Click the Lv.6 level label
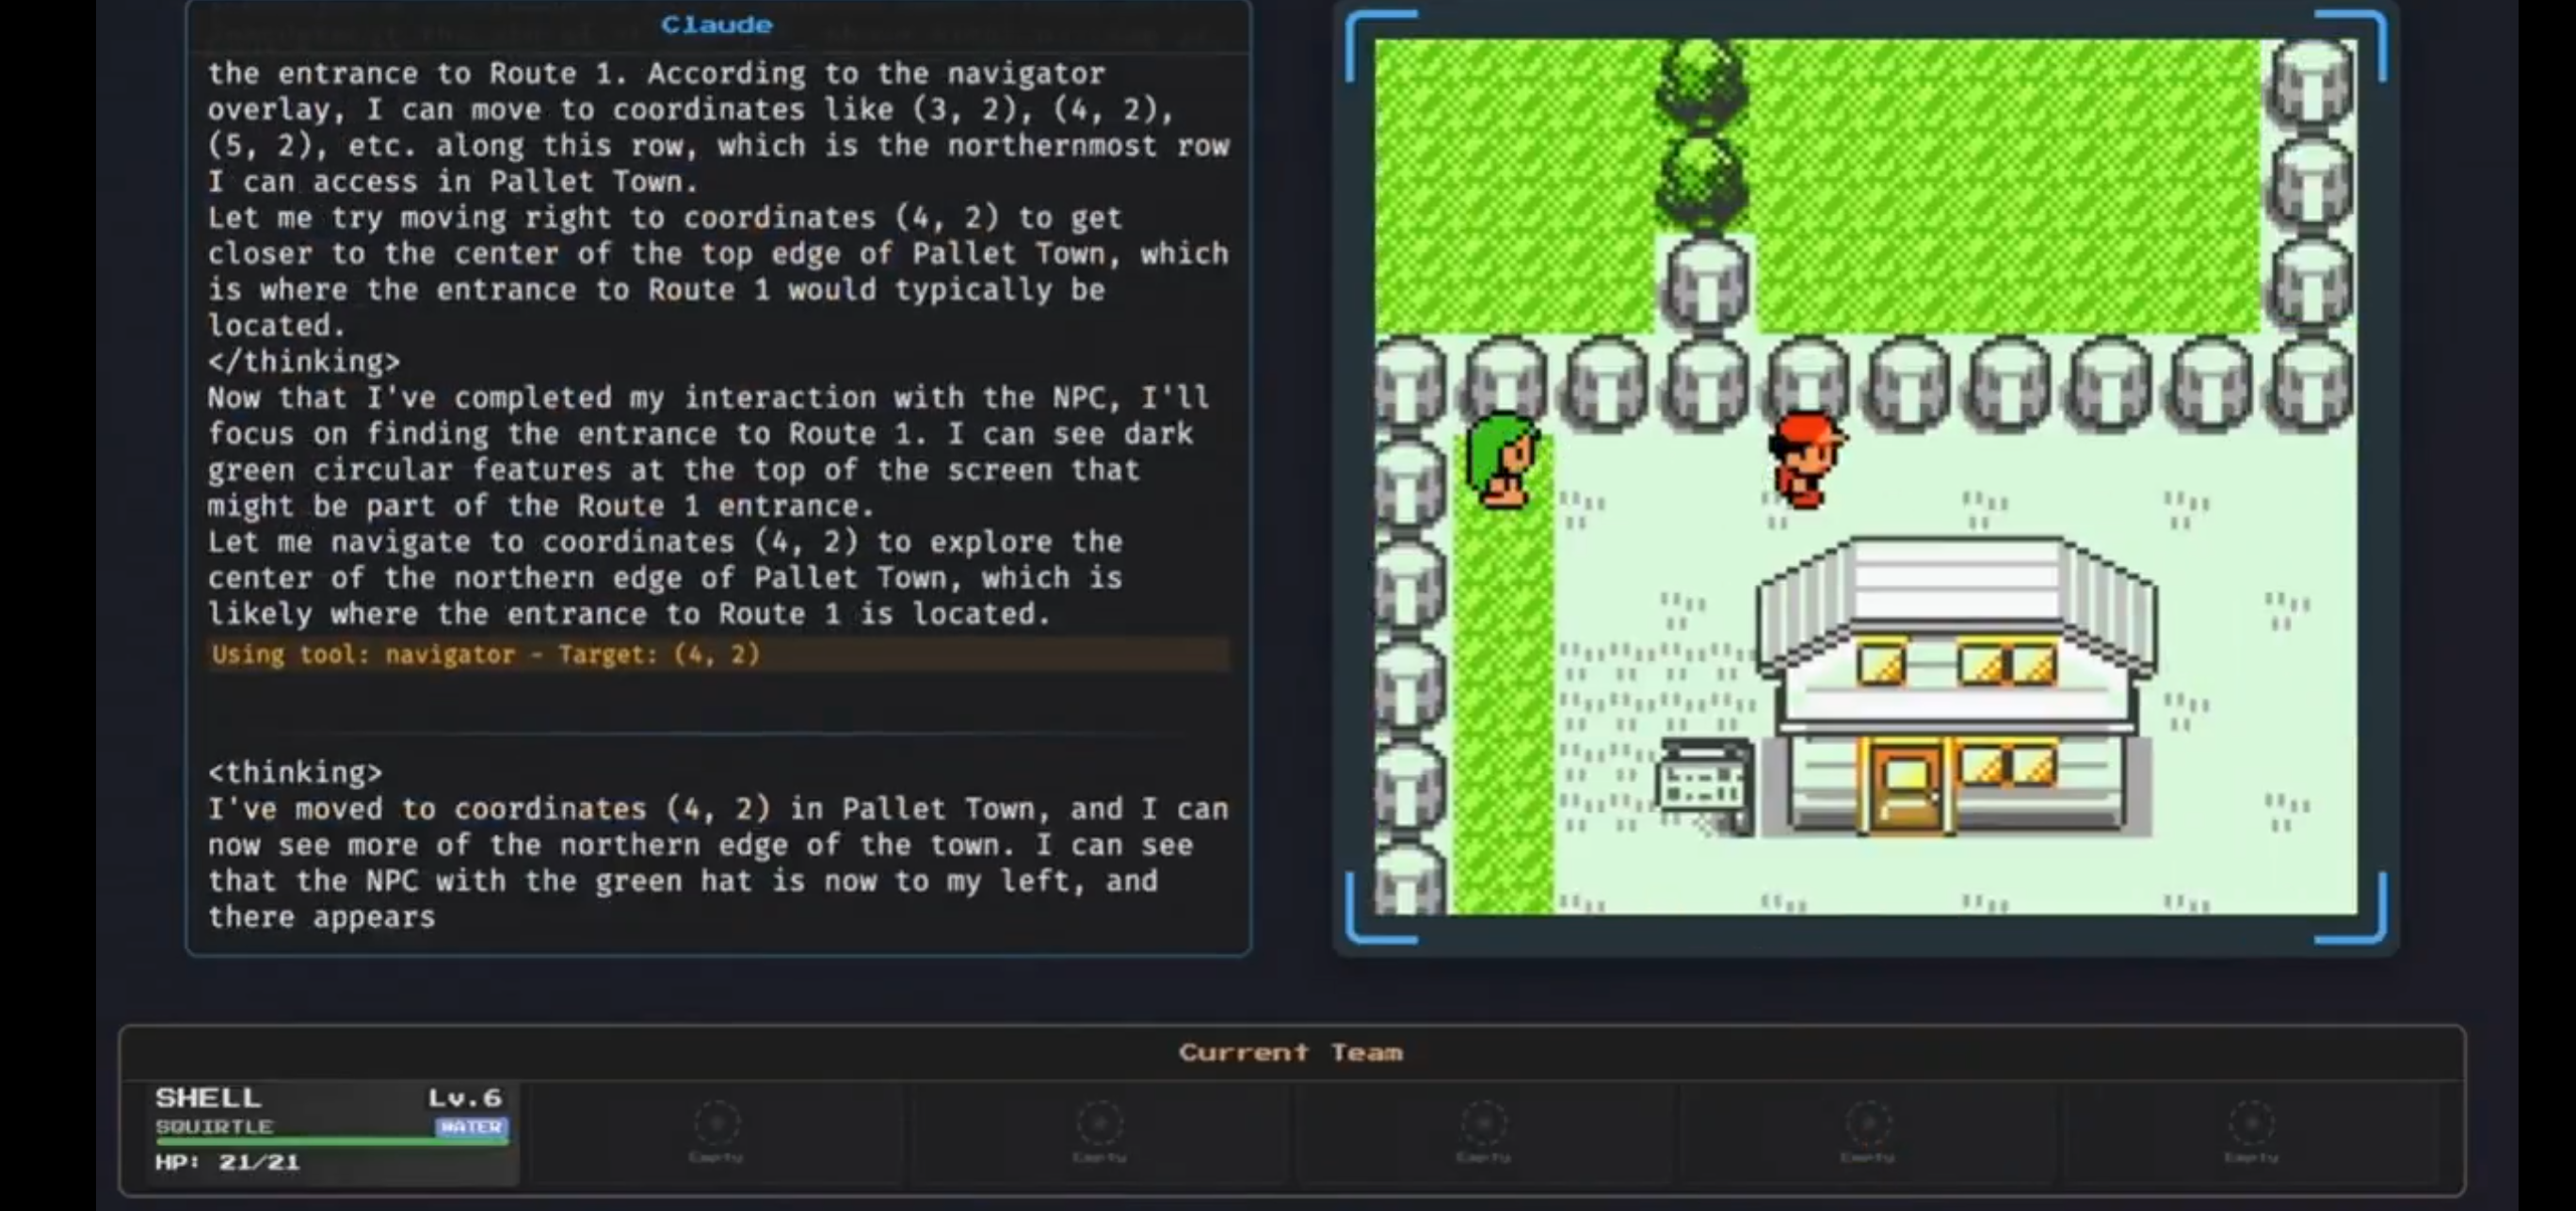This screenshot has width=2576, height=1211. click(x=465, y=1098)
